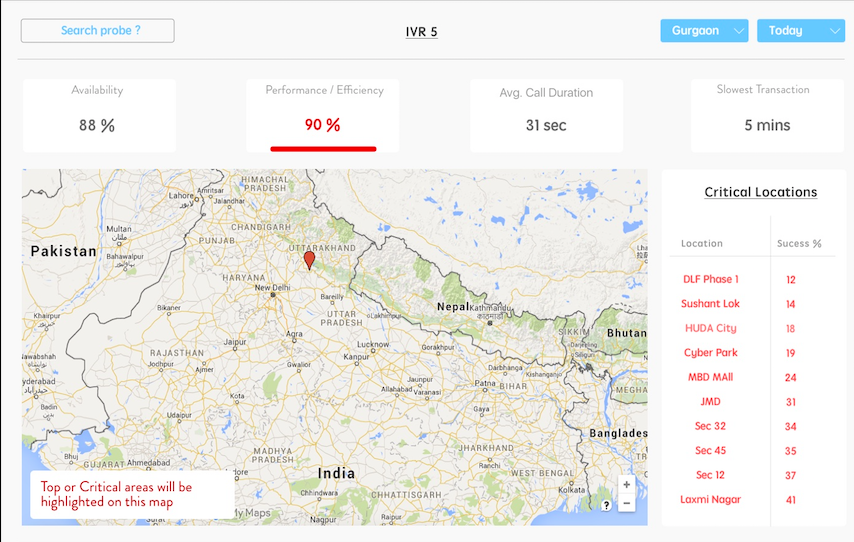The height and width of the screenshot is (542, 854).
Task: Select the HUDA City location row
Action: 752,328
